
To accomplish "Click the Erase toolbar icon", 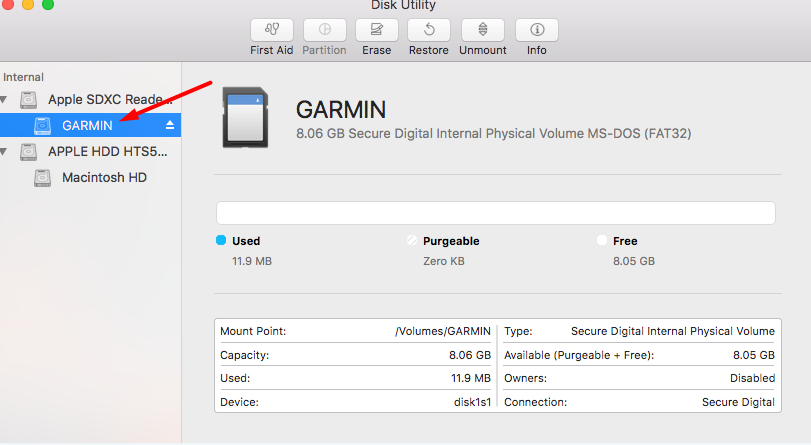I will [x=377, y=30].
